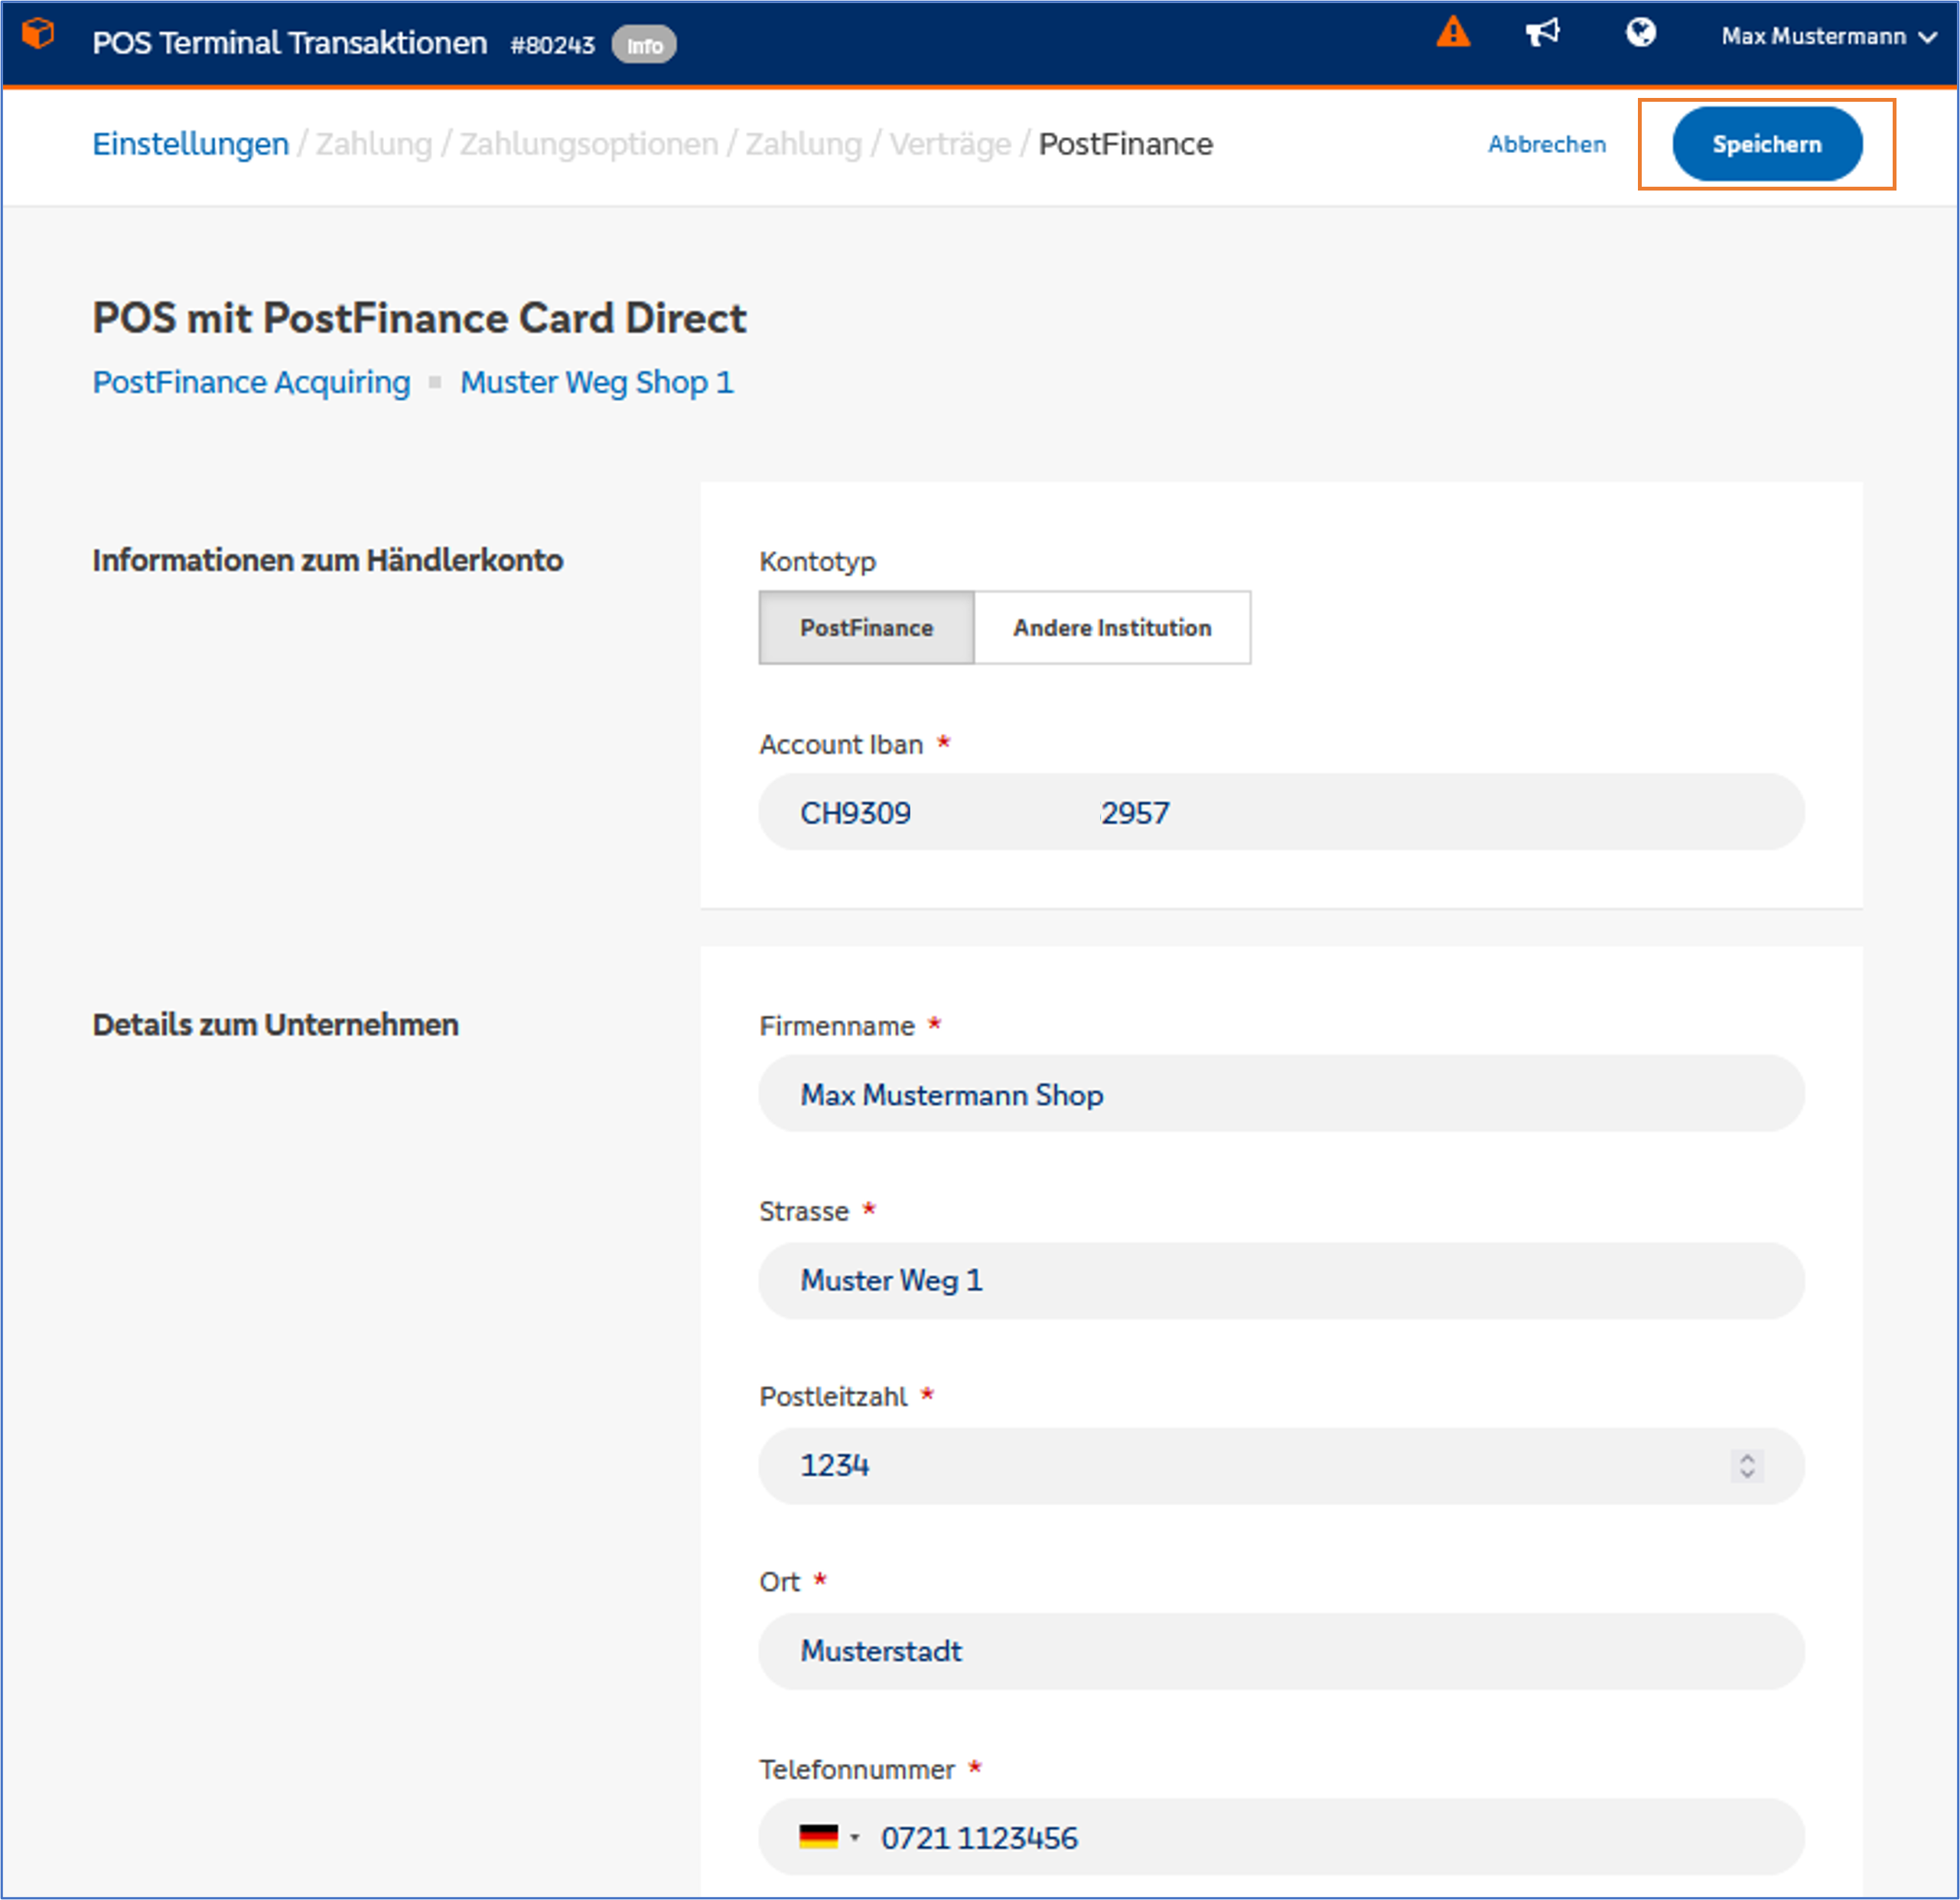Click the Abbrechen link
Screen dimensions: 1960x1900
(1546, 144)
